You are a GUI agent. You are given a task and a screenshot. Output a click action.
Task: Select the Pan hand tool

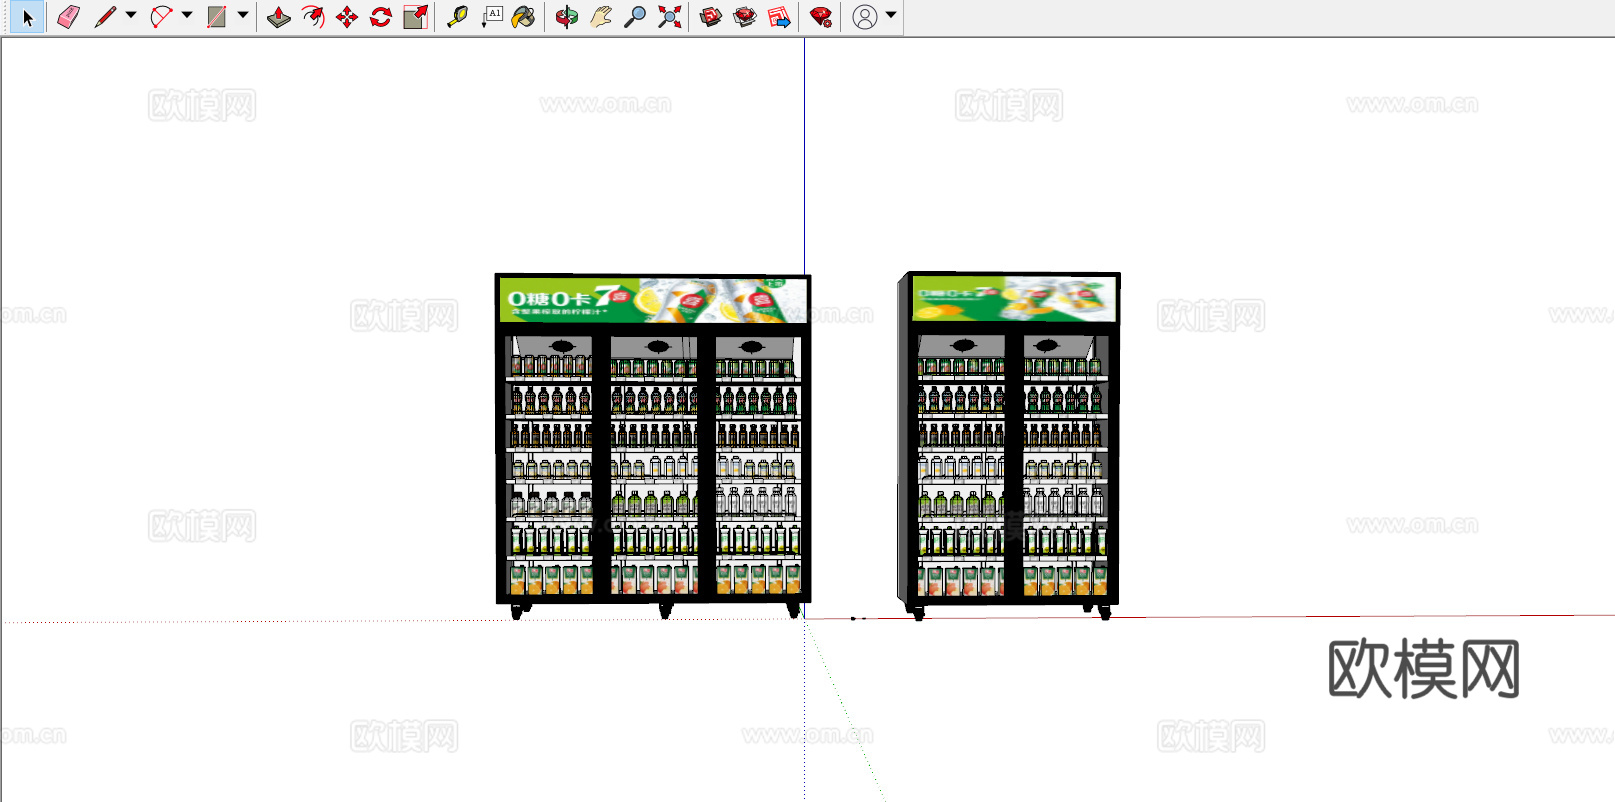coord(601,17)
